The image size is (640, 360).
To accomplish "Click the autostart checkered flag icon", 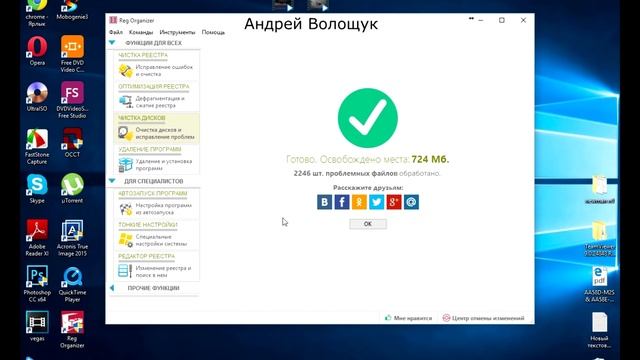I will click(126, 209).
